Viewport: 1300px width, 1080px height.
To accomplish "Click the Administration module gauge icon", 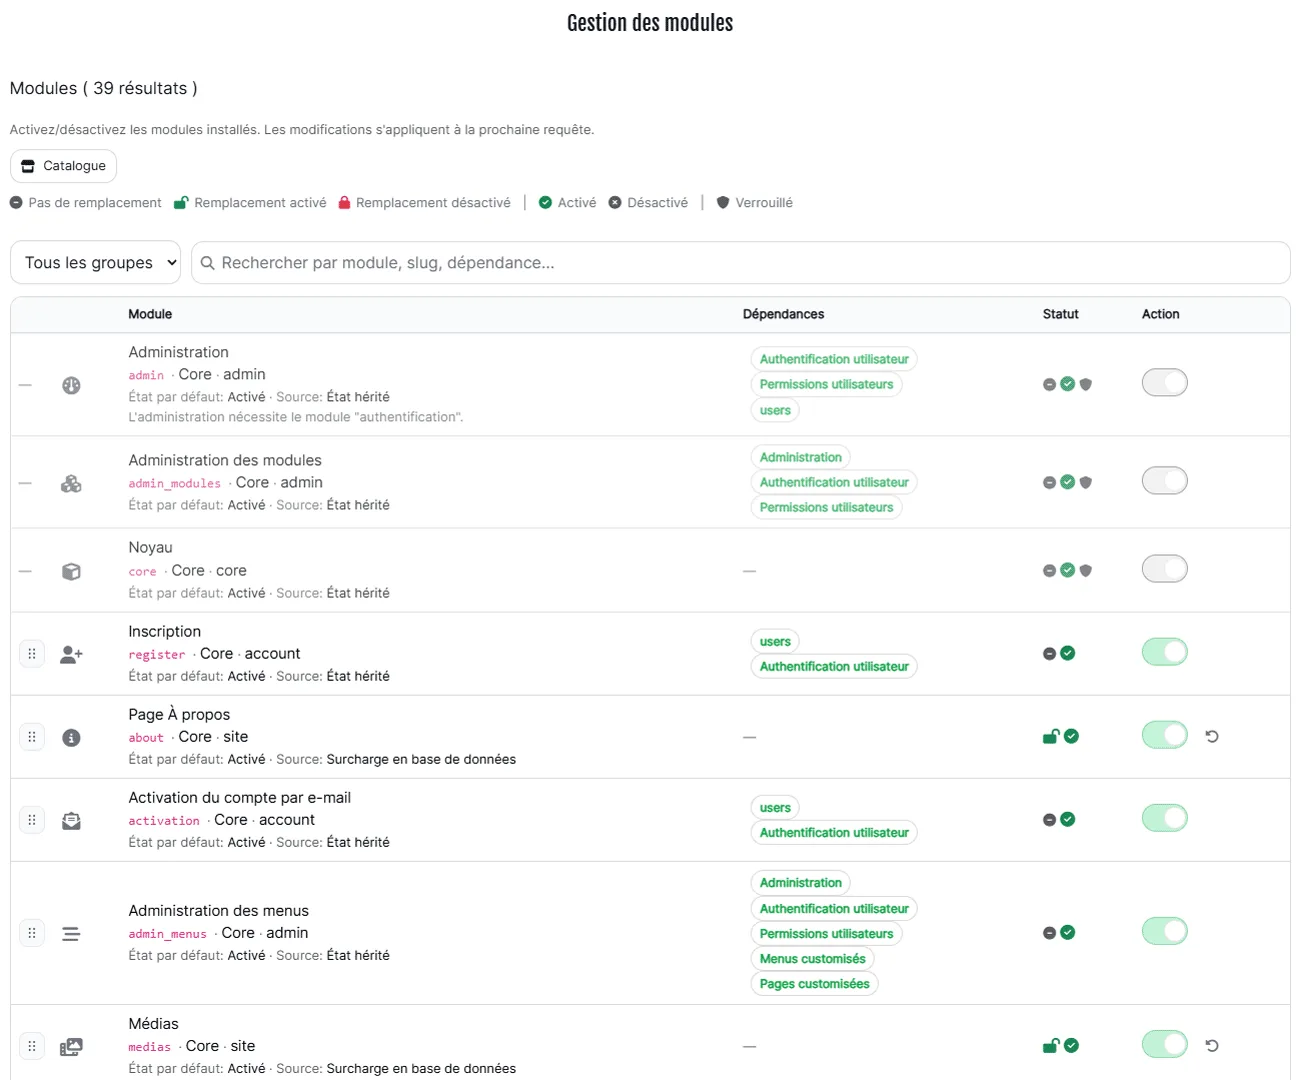I will [71, 385].
